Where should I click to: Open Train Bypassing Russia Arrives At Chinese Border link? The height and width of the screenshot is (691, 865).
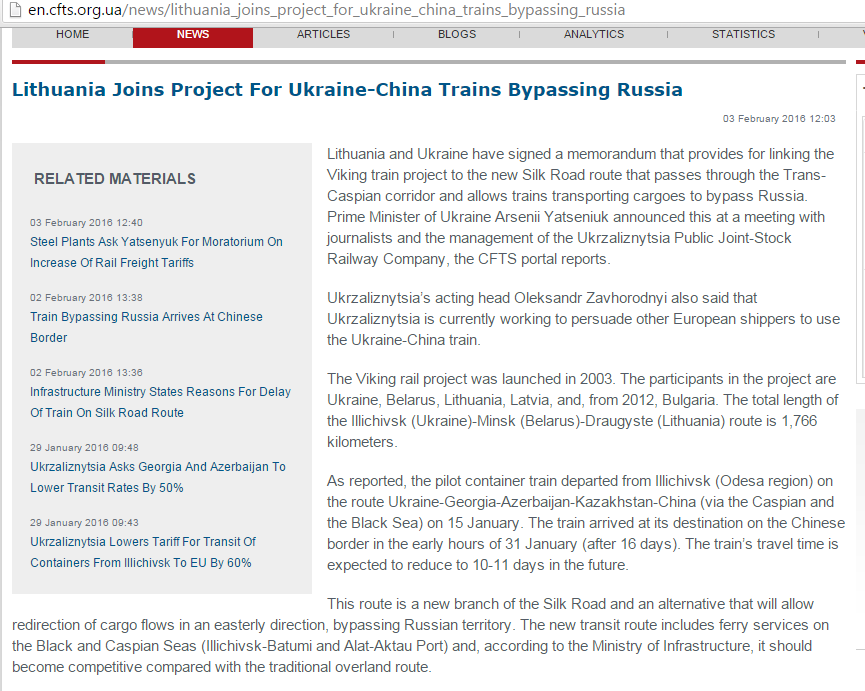point(146,327)
